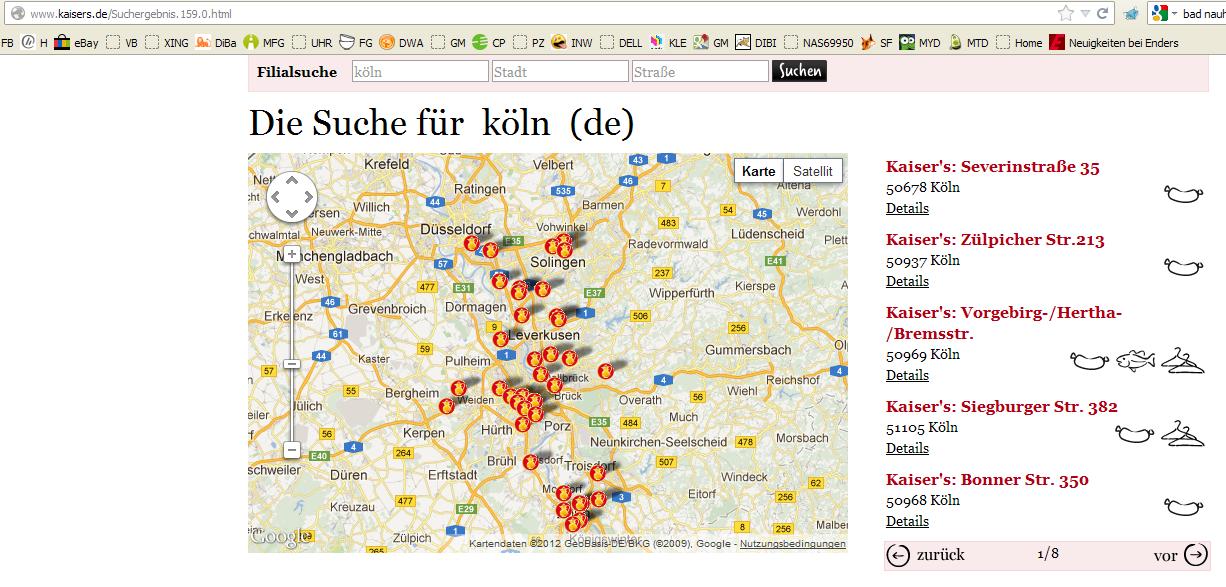Image resolution: width=1226 pixels, height=587 pixels.
Task: Open the 'Neuigkeiten bei Enders' bookmark
Action: pos(1113,43)
